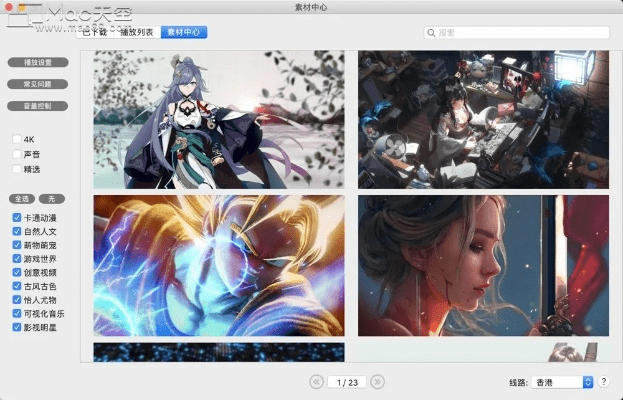Open the Super Saiyan lightning wallpaper
The width and height of the screenshot is (623, 400).
219,265
